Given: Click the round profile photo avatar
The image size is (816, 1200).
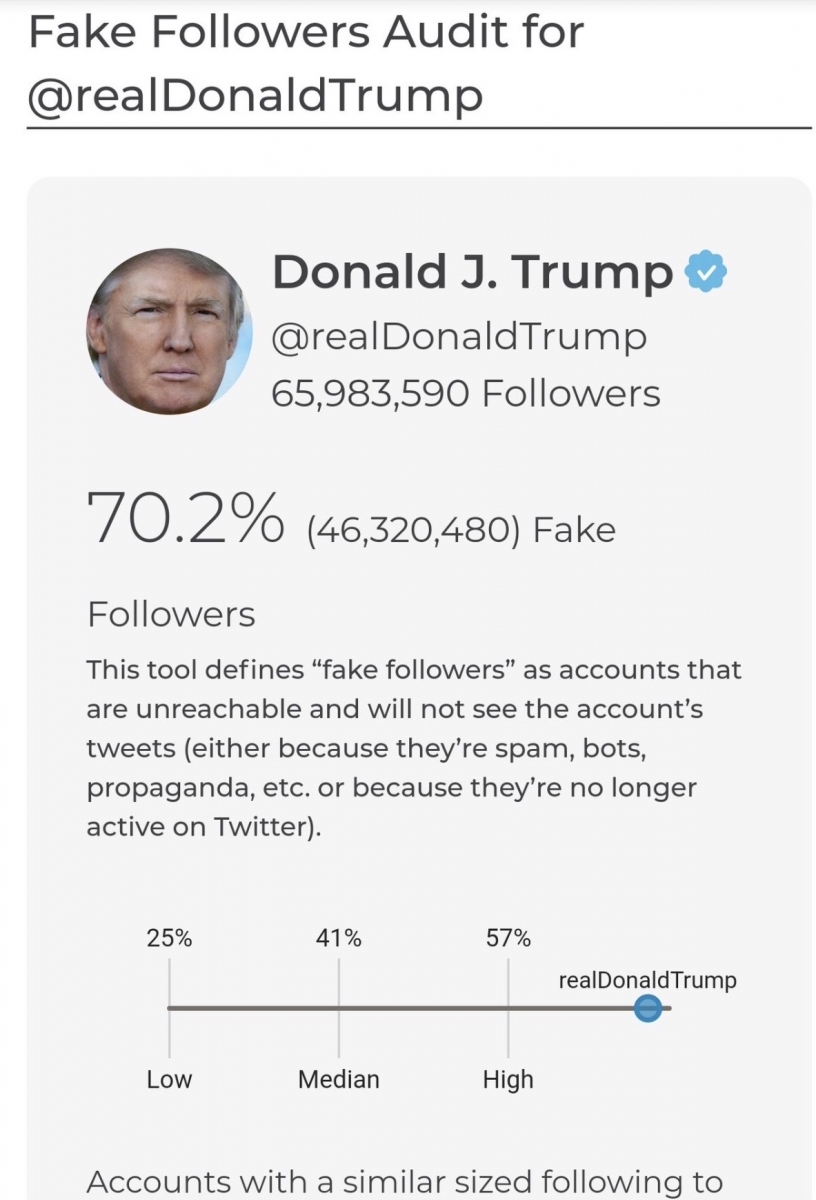Looking at the screenshot, I should point(170,332).
